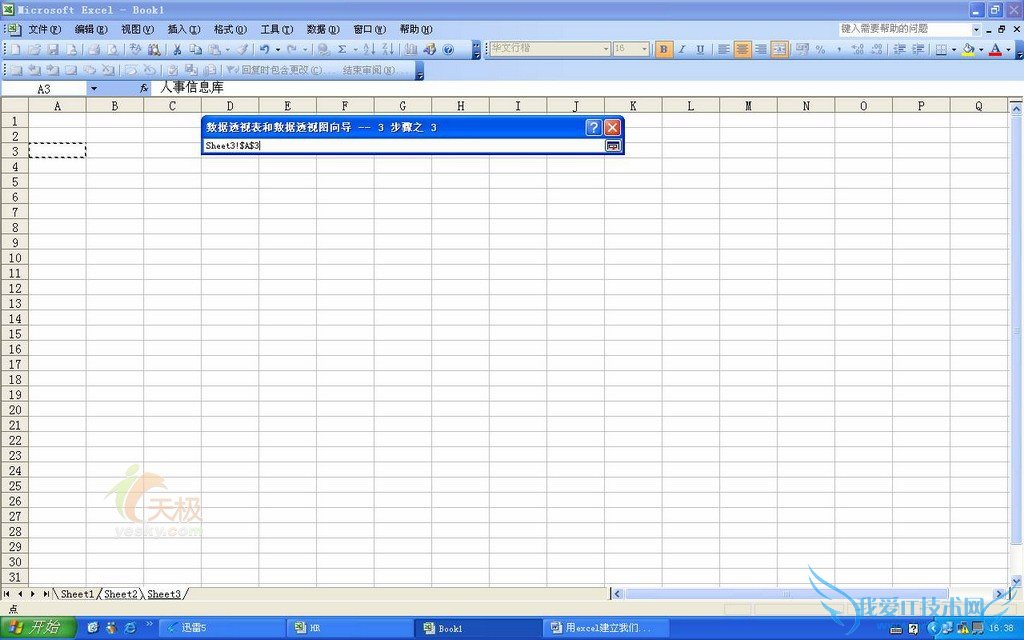Image resolution: width=1024 pixels, height=640 pixels.
Task: Apply the yellow Fill Color bucket
Action: (968, 50)
